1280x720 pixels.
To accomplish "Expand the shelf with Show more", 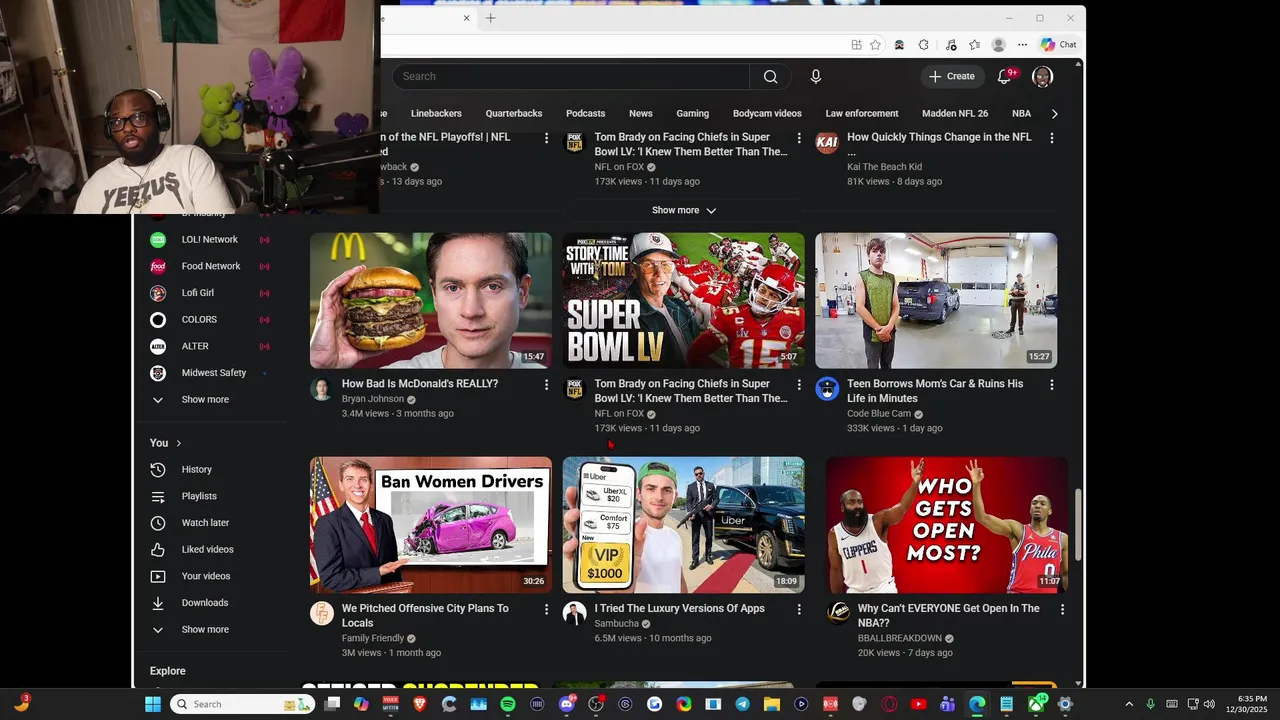I will click(684, 210).
